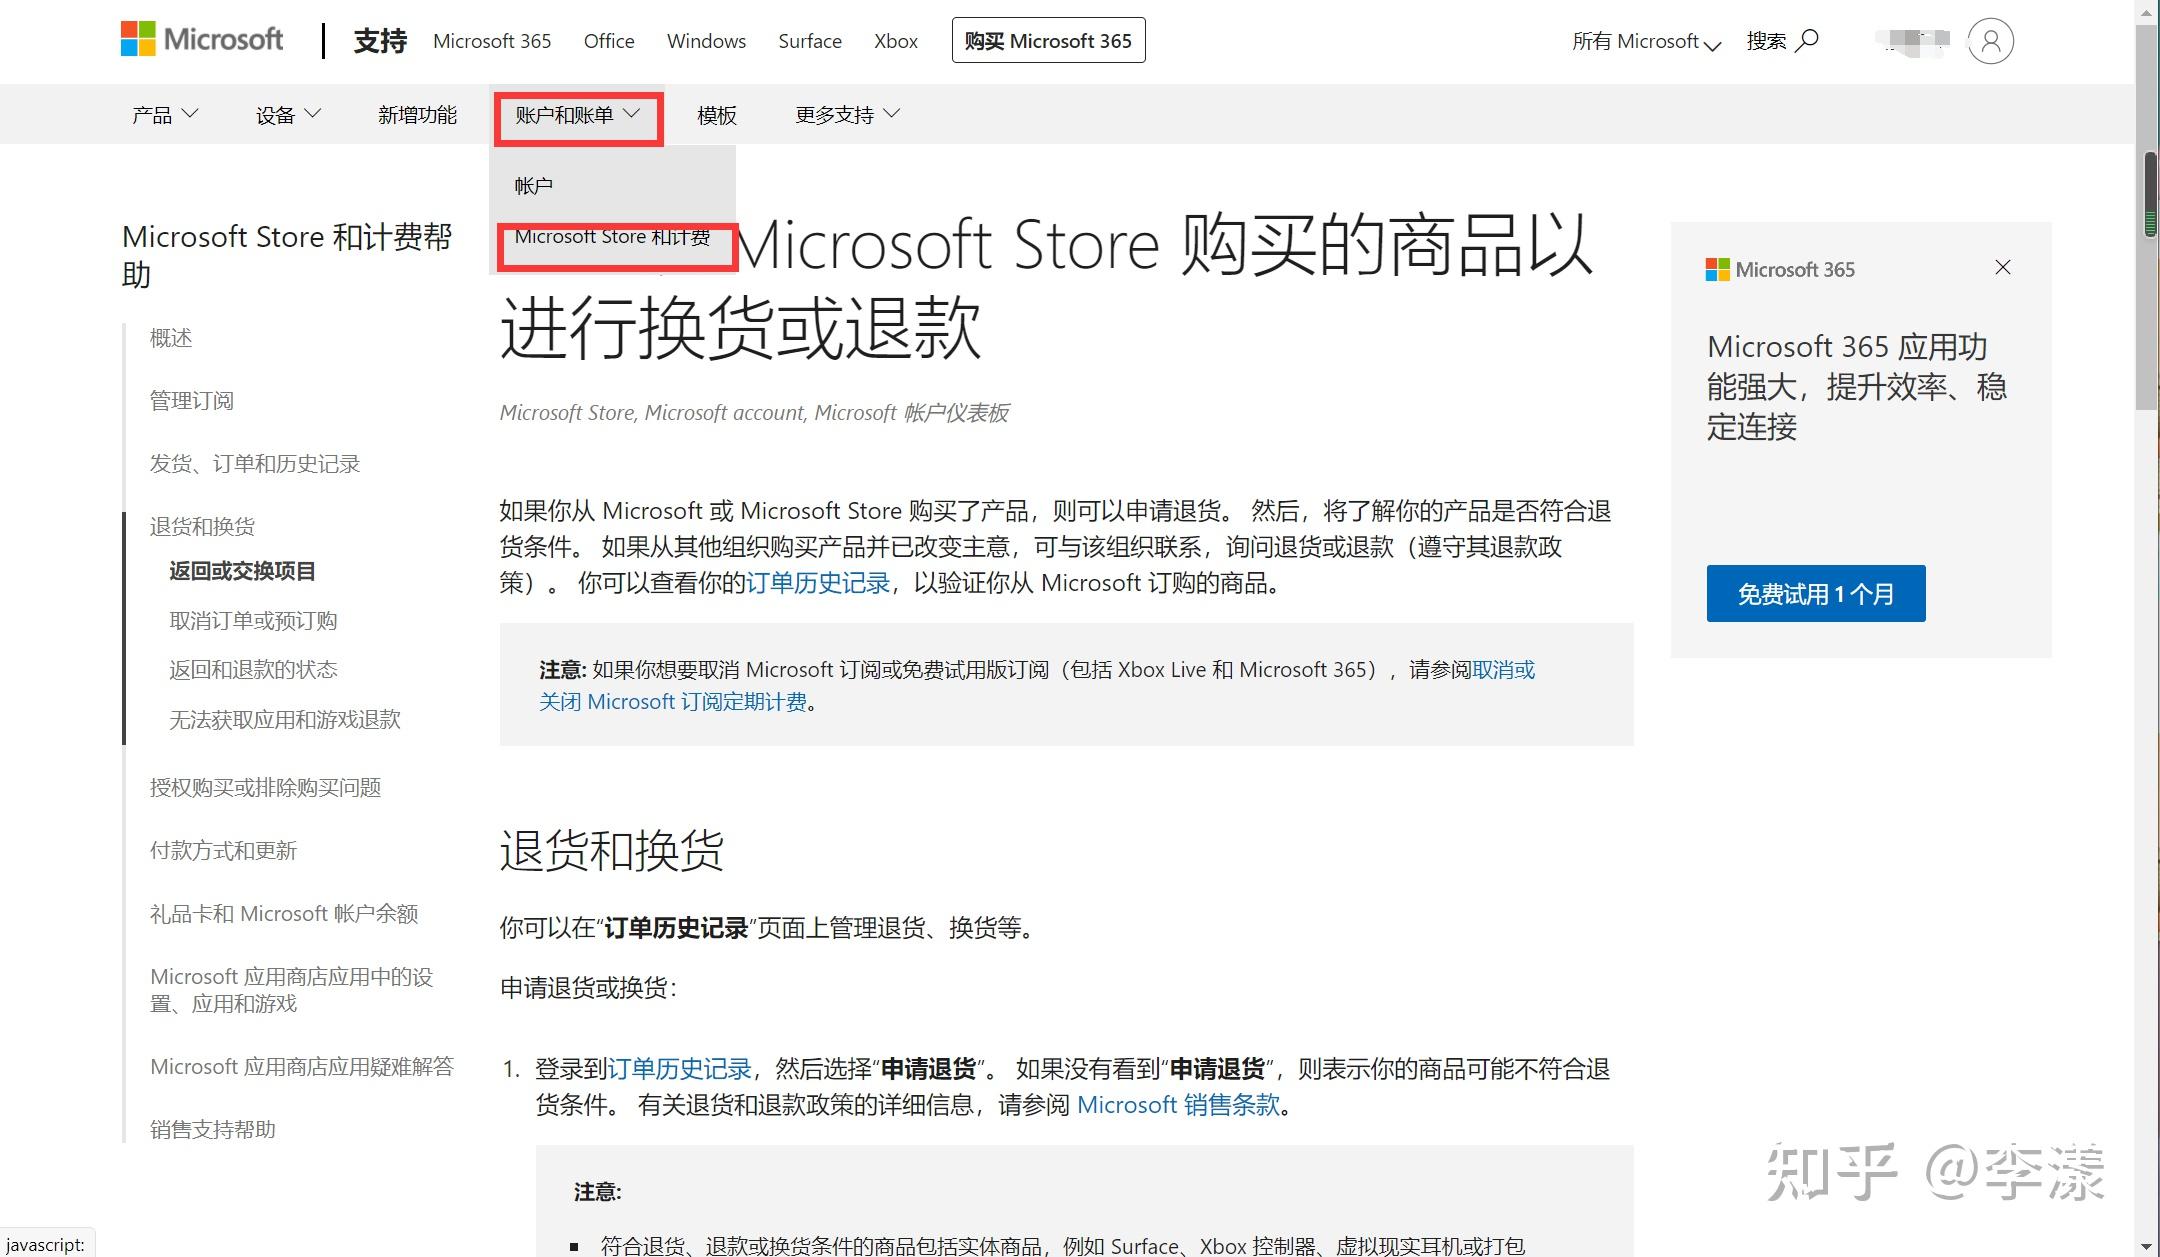
Task: Select Microsoft 应用商店应用中的设置 sidebar item
Action: pyautogui.click(x=292, y=990)
